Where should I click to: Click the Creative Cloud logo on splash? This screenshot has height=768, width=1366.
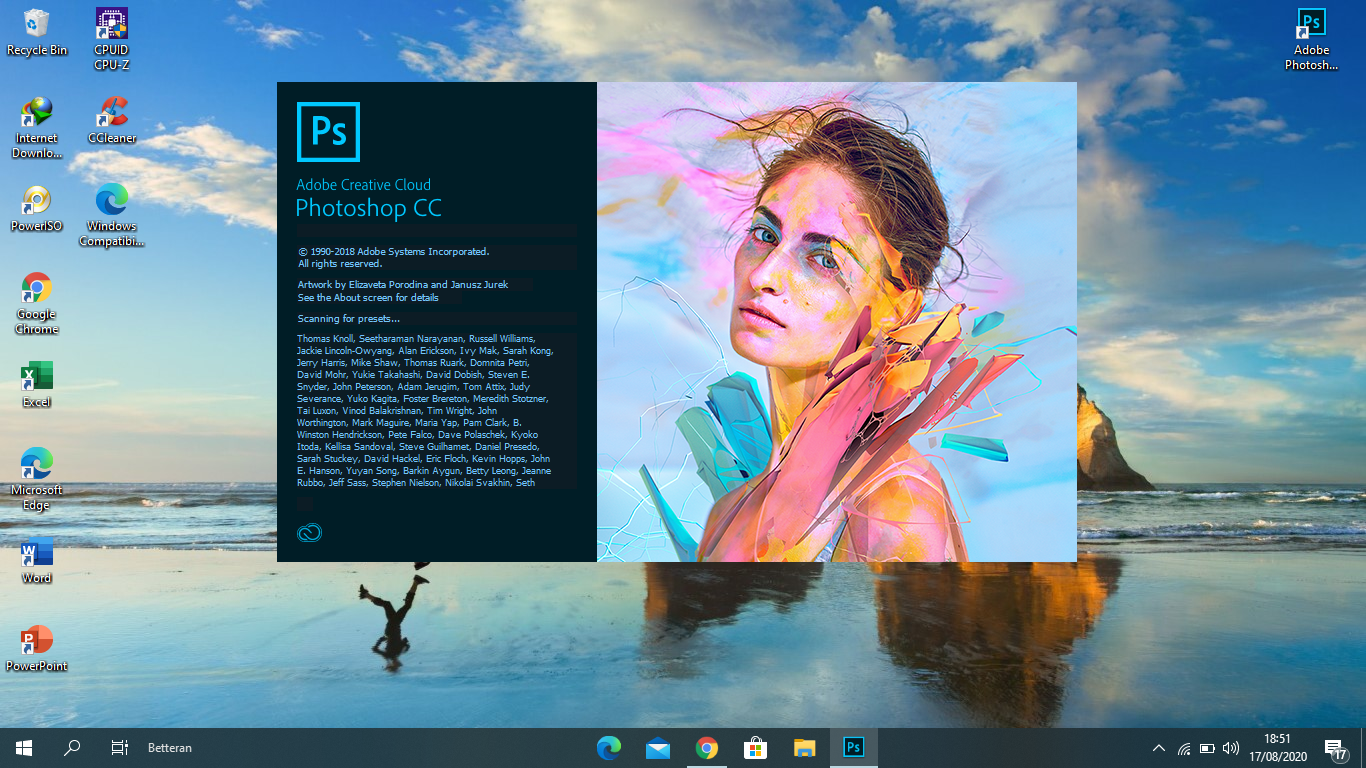click(309, 533)
